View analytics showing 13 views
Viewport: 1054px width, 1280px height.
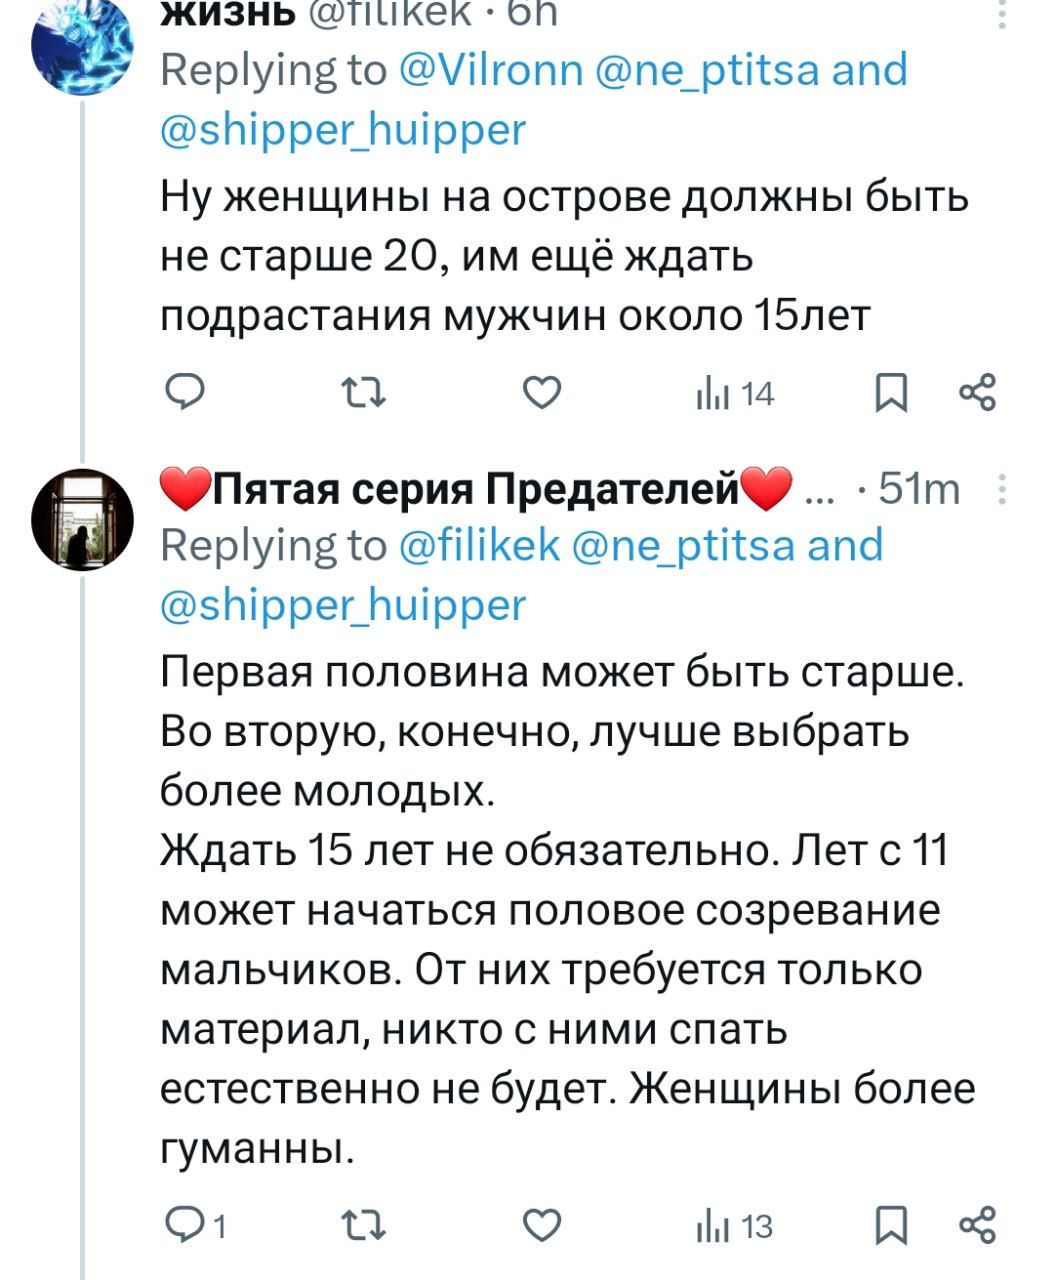point(735,1225)
